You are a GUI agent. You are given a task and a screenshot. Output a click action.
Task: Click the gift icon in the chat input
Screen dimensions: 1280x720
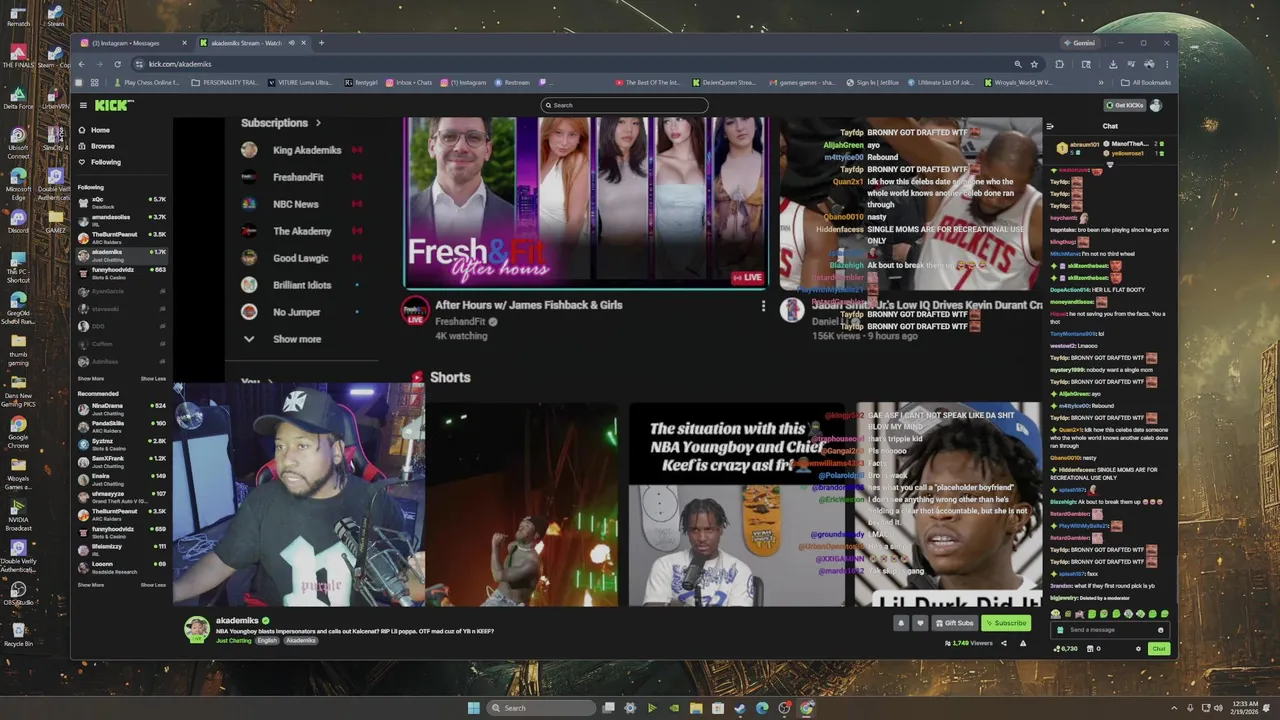coord(1061,630)
